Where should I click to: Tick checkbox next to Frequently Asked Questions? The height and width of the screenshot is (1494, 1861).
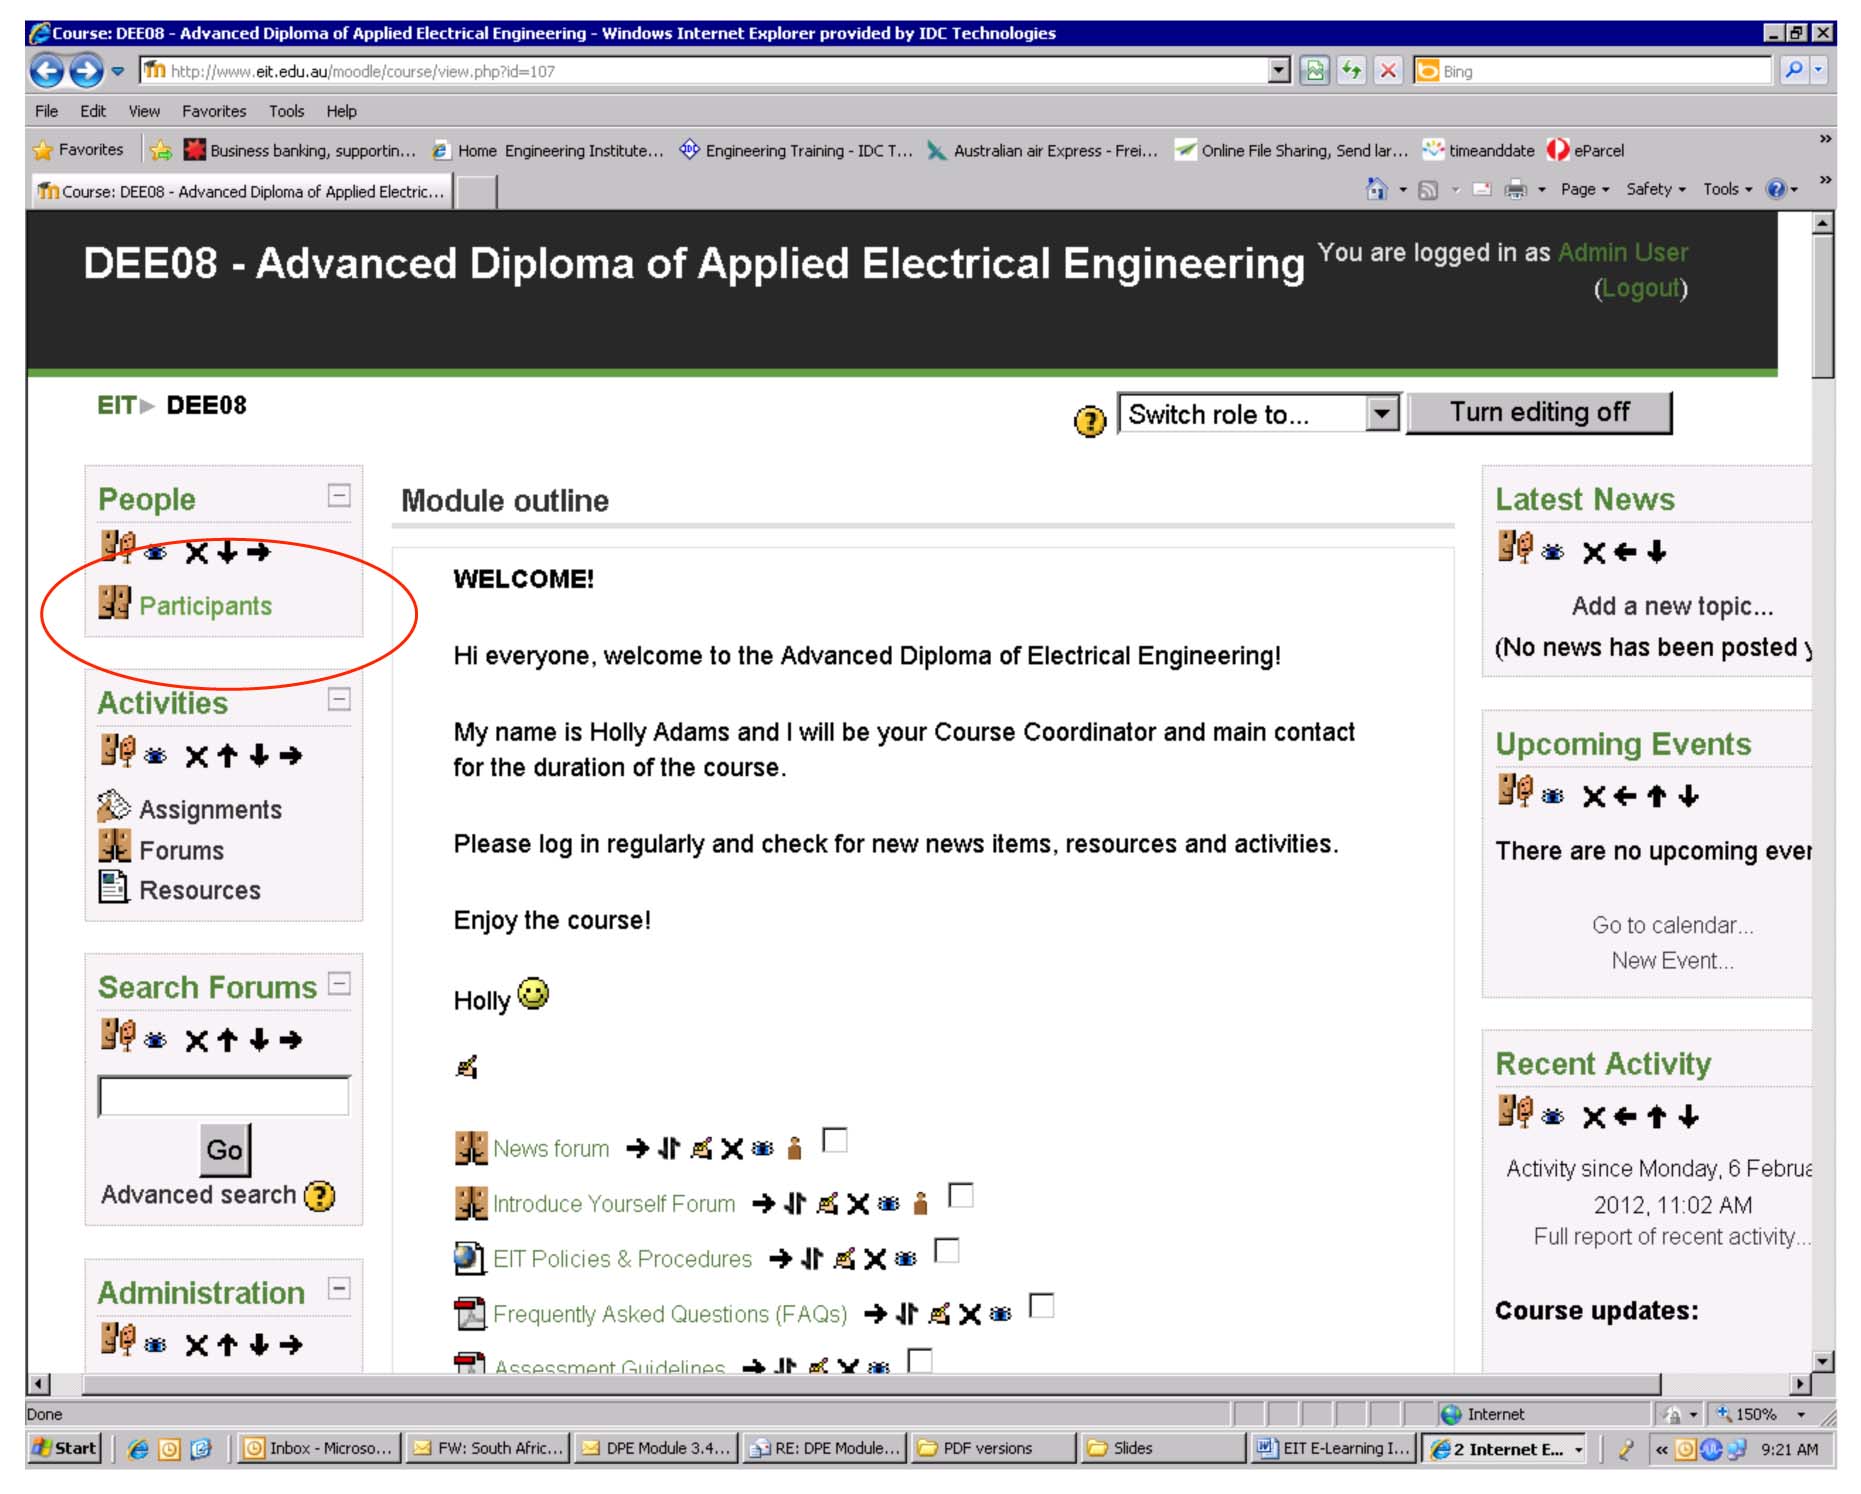pos(1042,1306)
